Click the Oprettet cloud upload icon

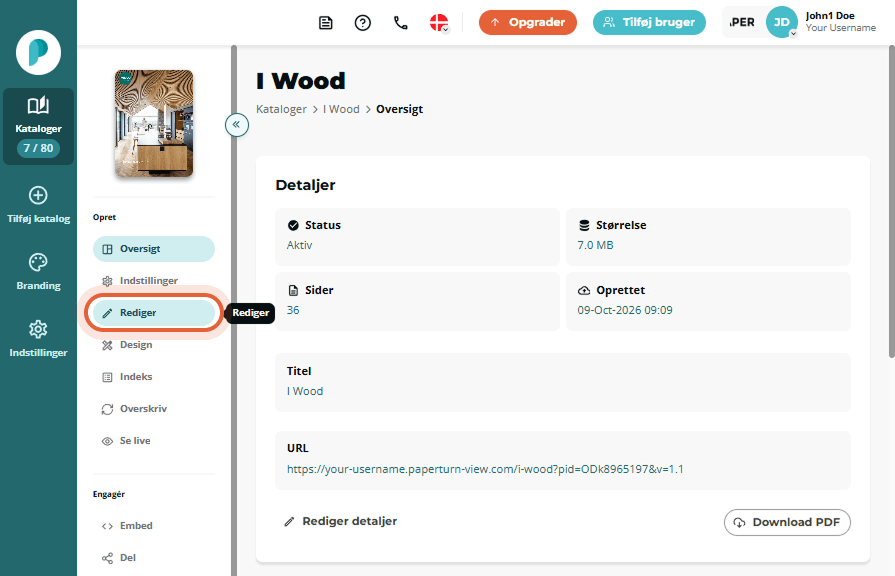pos(584,291)
